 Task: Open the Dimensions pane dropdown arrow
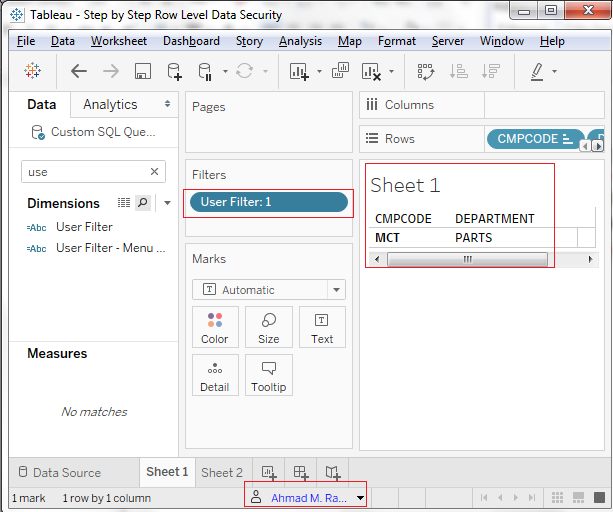167,203
